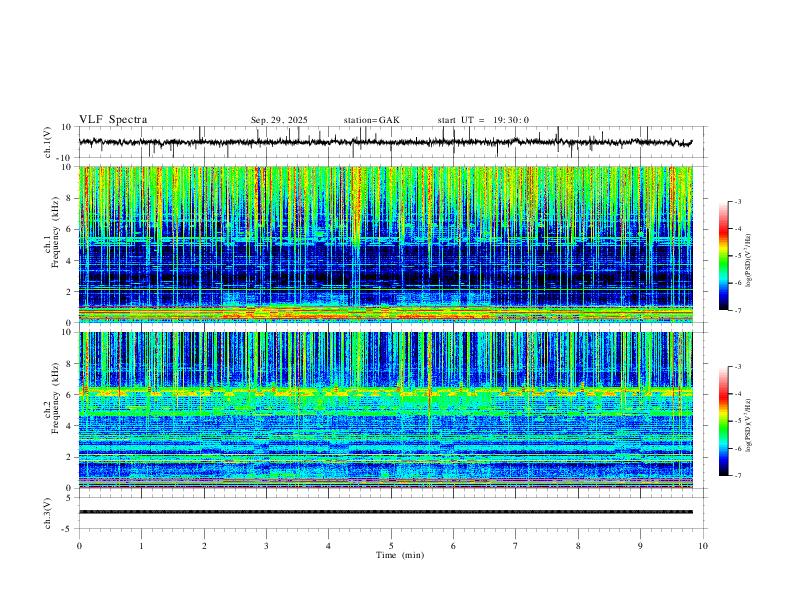
Task: Click the time axis tick label "0"
Action: pyautogui.click(x=79, y=546)
